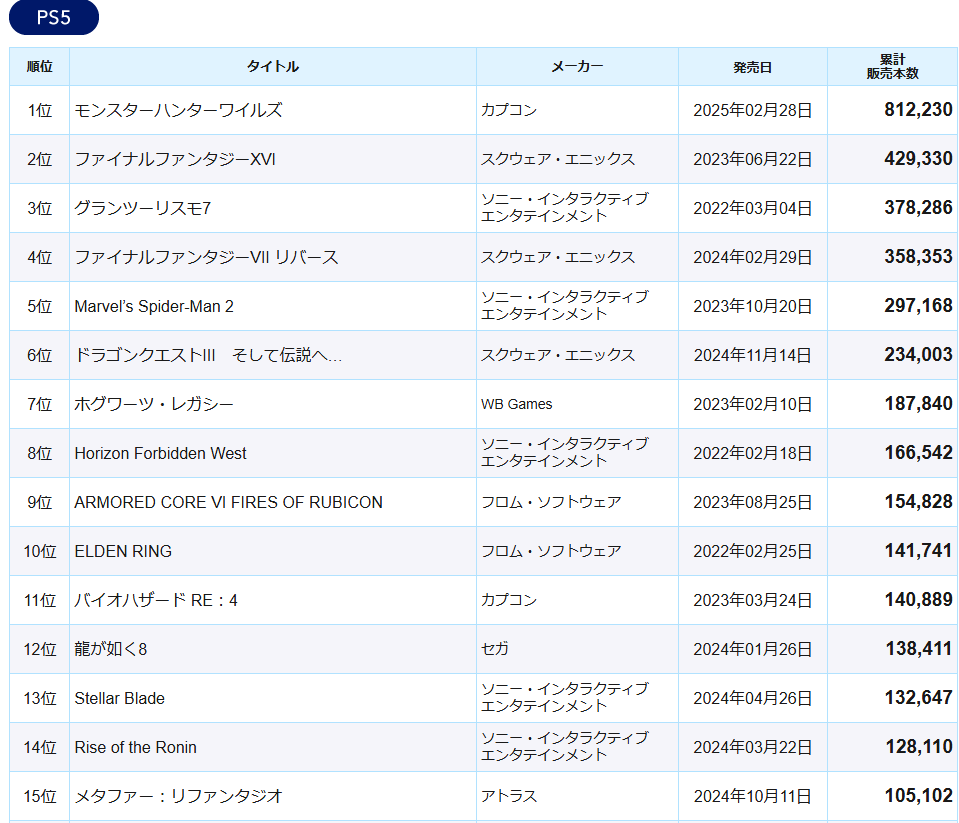The width and height of the screenshot is (959, 823).
Task: Click maker カプコン in Monster Hunter row
Action: [509, 110]
